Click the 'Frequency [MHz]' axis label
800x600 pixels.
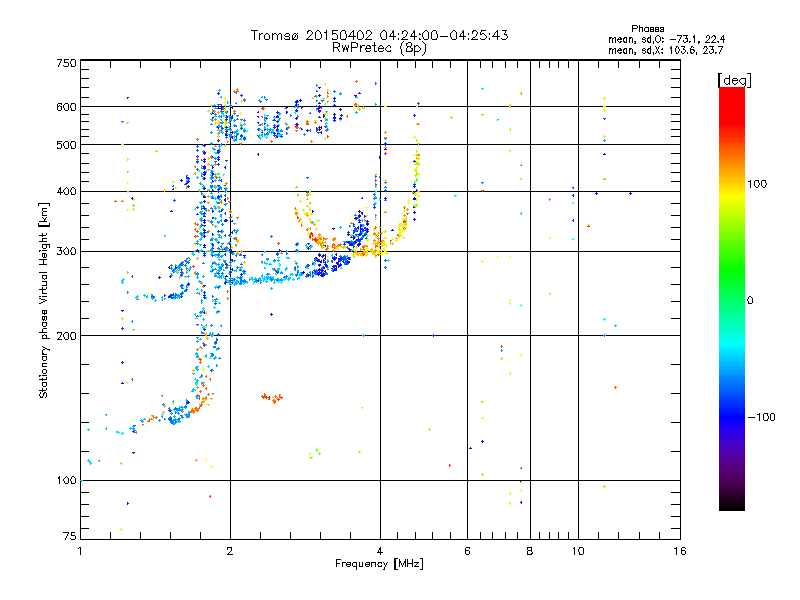tap(379, 564)
